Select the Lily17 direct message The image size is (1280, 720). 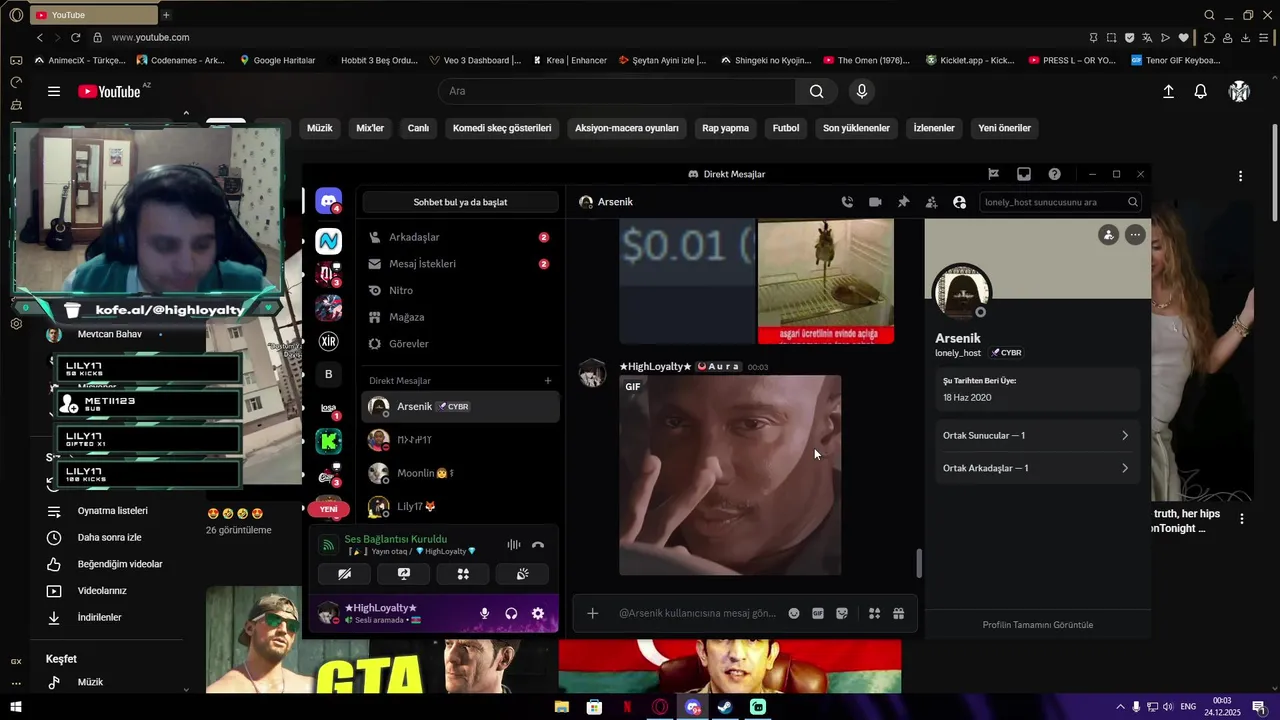[x=460, y=506]
